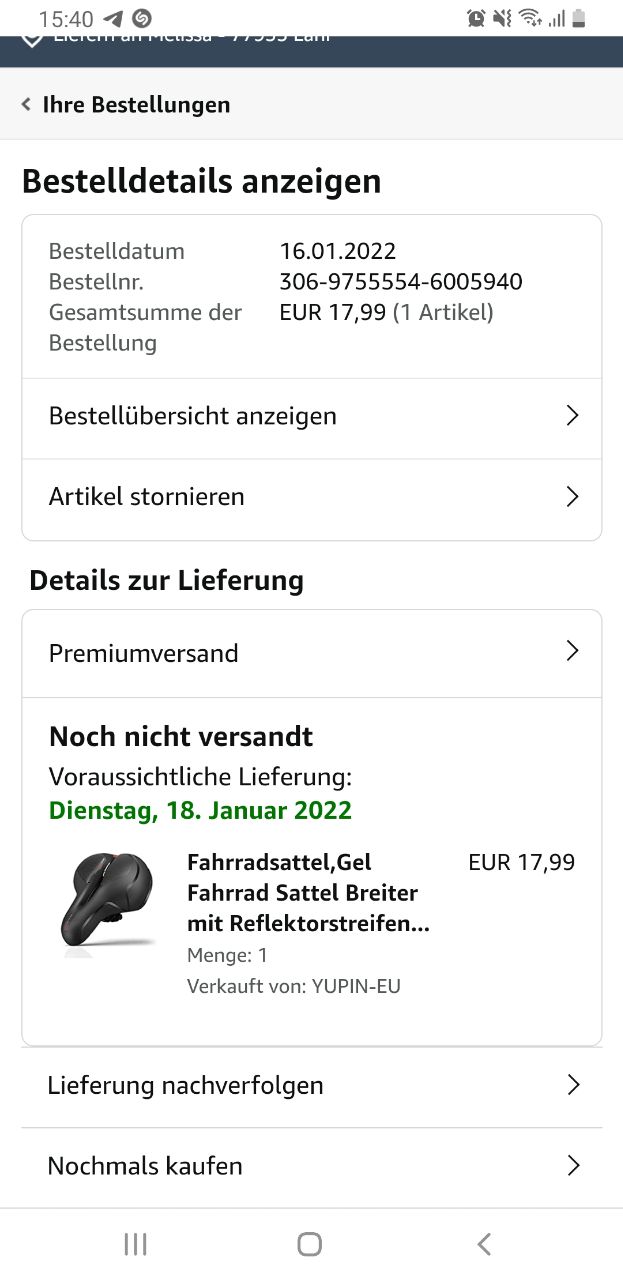This screenshot has height=1280, width=623.
Task: Go back to Ihre Bestellungen
Action: coord(136,104)
